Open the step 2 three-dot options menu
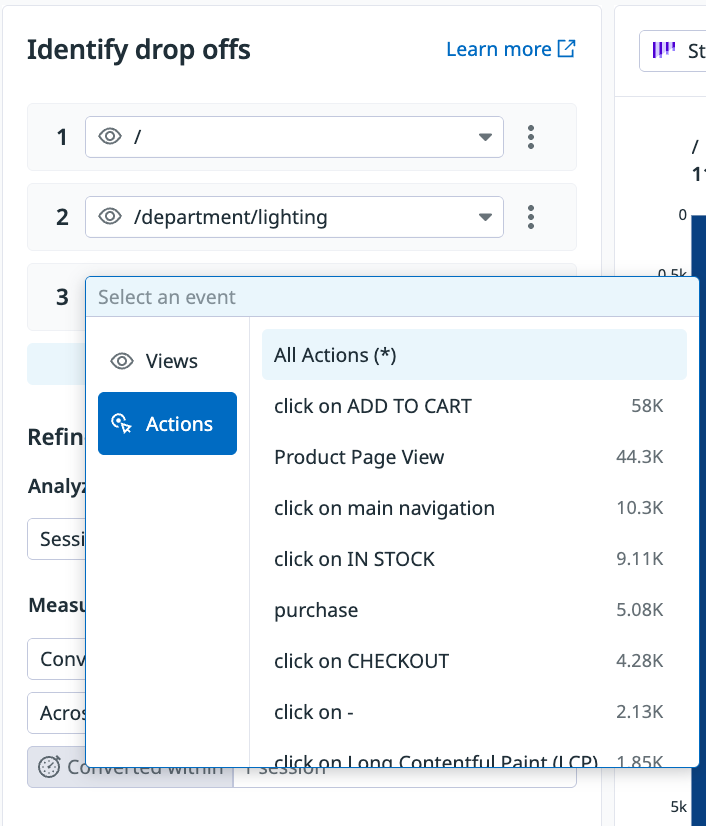706x826 pixels. click(x=532, y=217)
